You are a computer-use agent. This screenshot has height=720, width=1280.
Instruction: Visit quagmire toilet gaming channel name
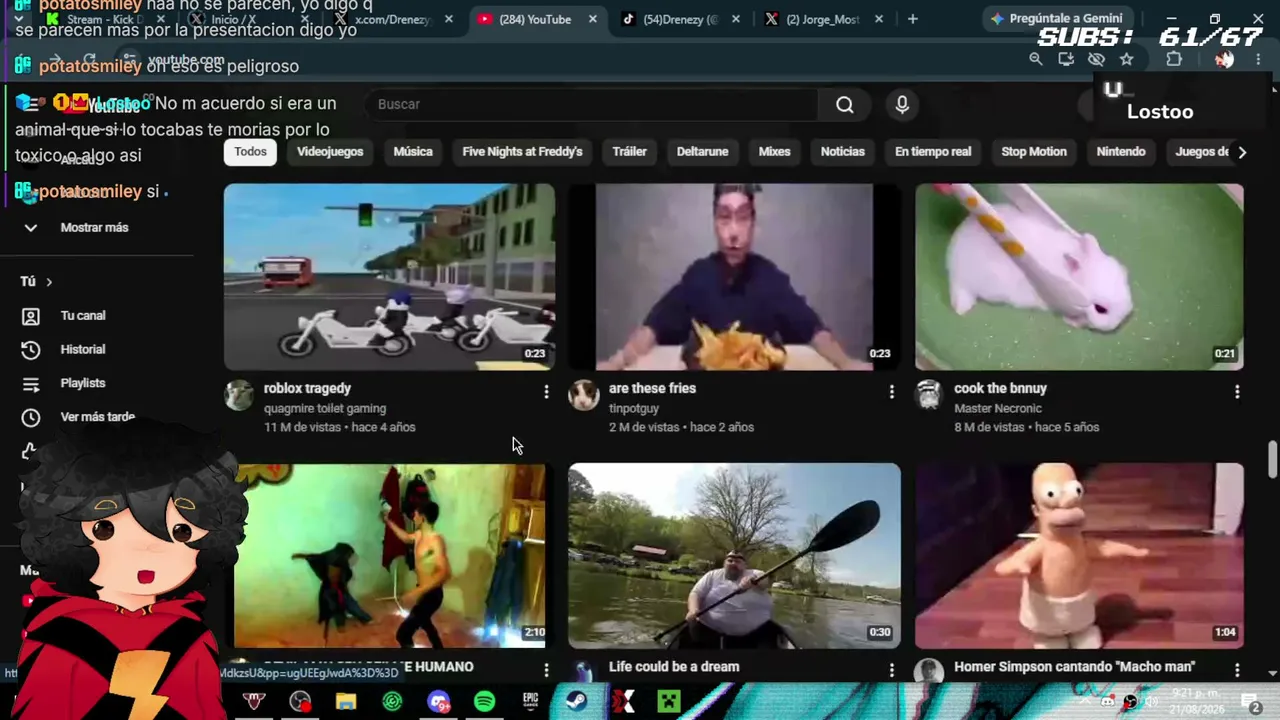point(325,408)
